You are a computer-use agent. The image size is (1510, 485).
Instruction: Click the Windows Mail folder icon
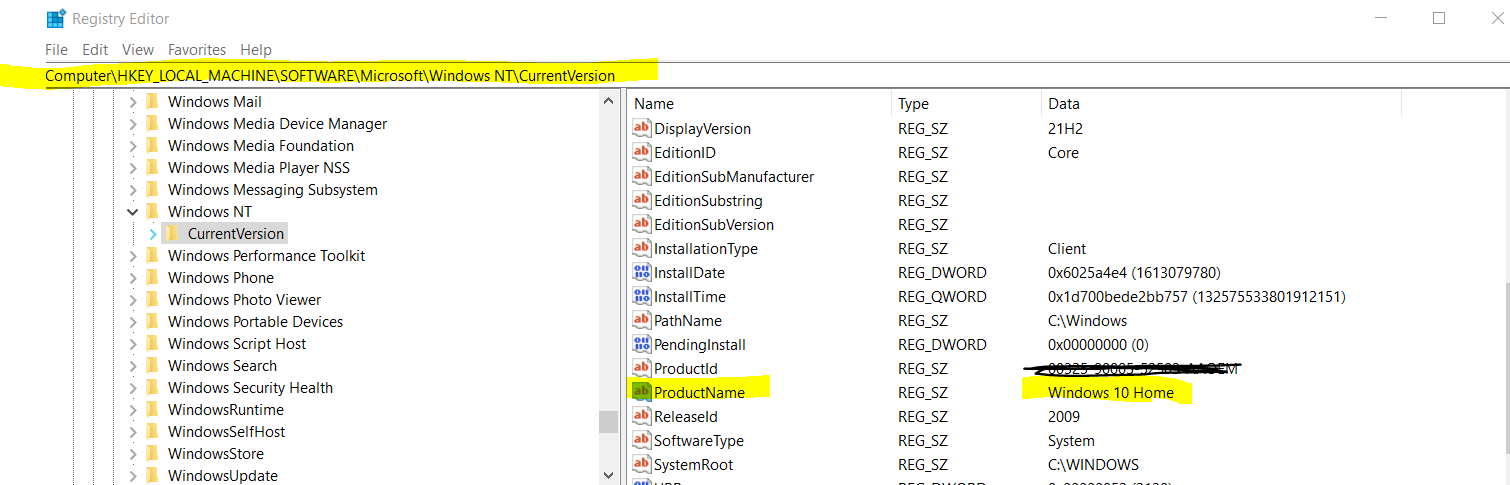[152, 101]
